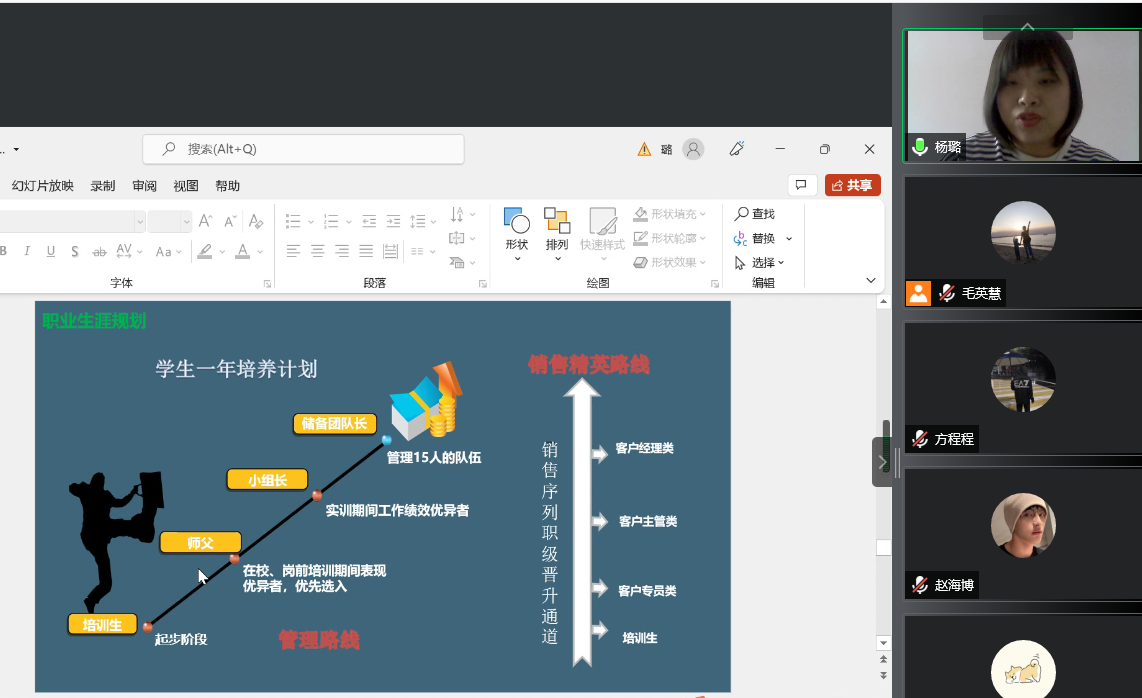This screenshot has width=1142, height=698.
Task: Open the Slide Show tab (幻灯片放映)
Action: pyautogui.click(x=42, y=186)
